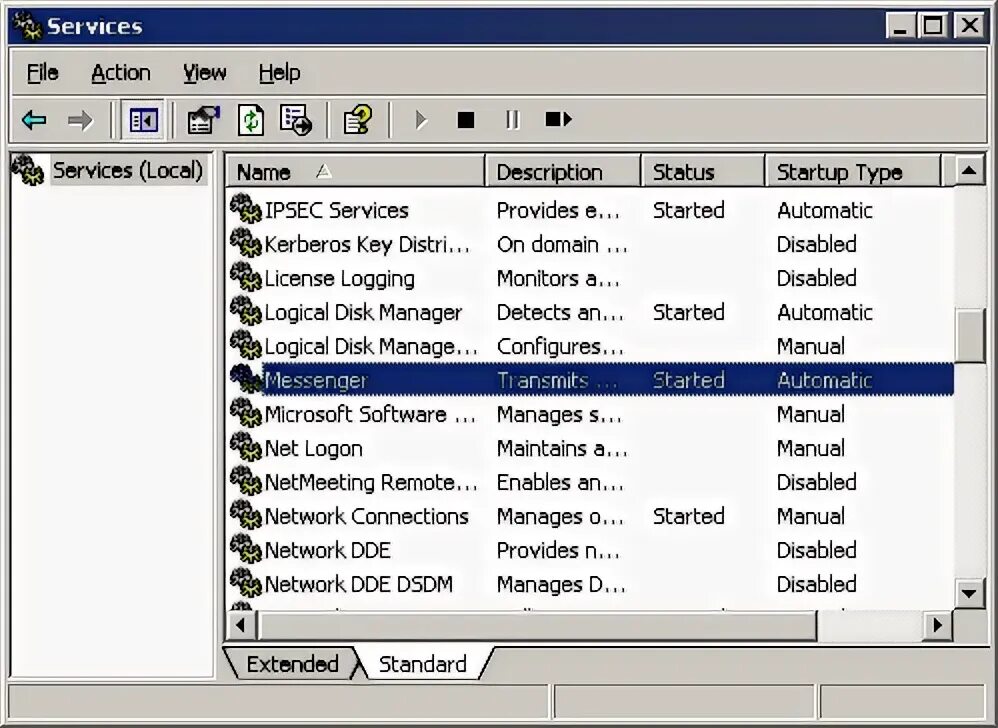This screenshot has height=728, width=998.
Task: Click the horizontal scrollbar thumb
Action: coord(537,626)
